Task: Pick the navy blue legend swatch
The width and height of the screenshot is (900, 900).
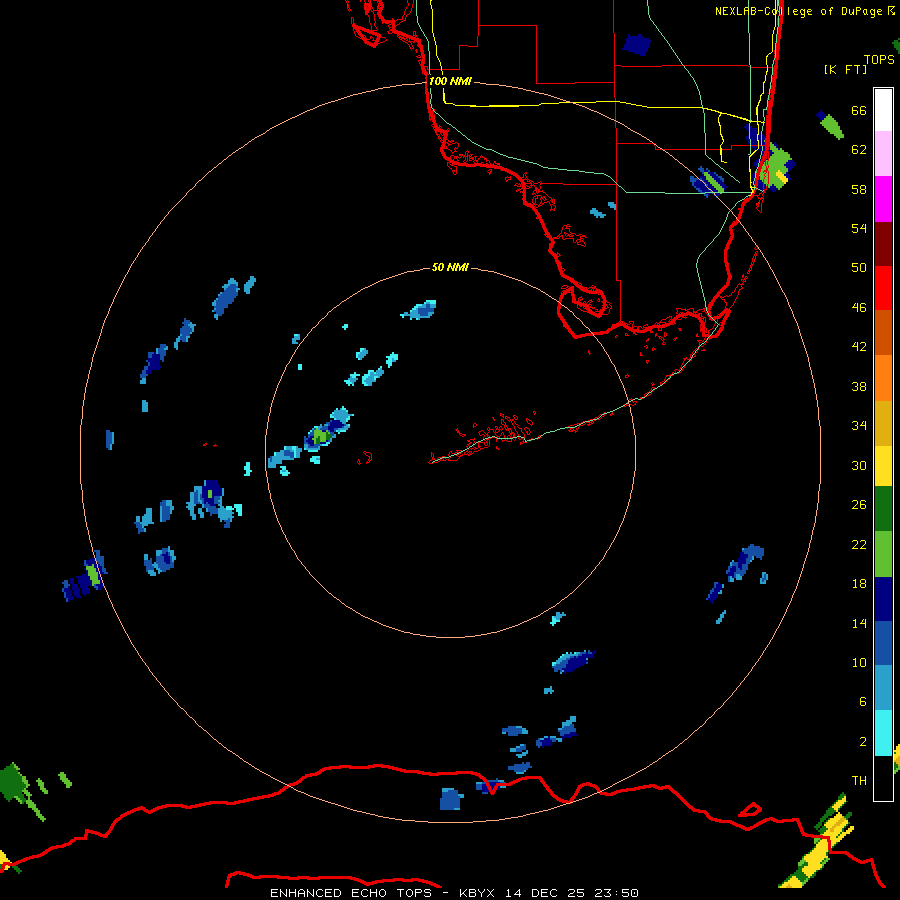Action: point(883,599)
